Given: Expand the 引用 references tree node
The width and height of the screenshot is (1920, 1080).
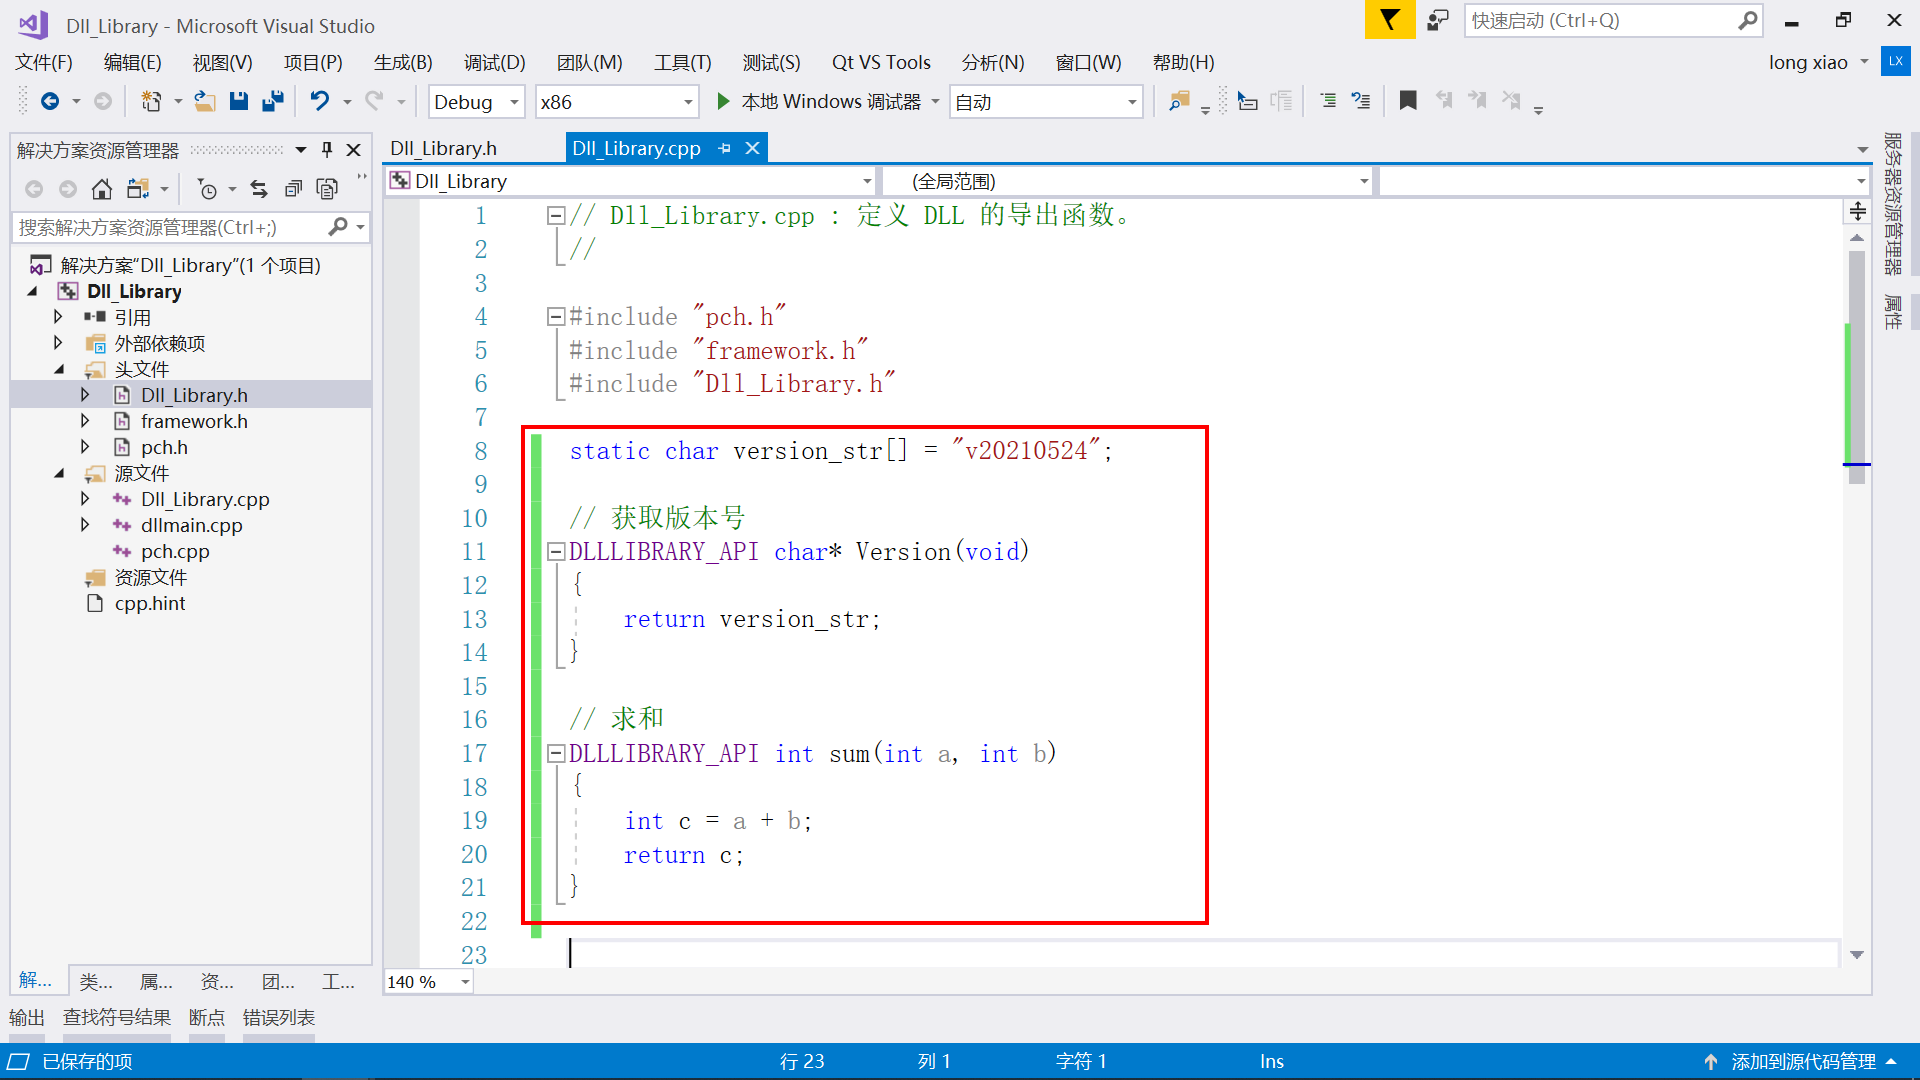Looking at the screenshot, I should [58, 317].
